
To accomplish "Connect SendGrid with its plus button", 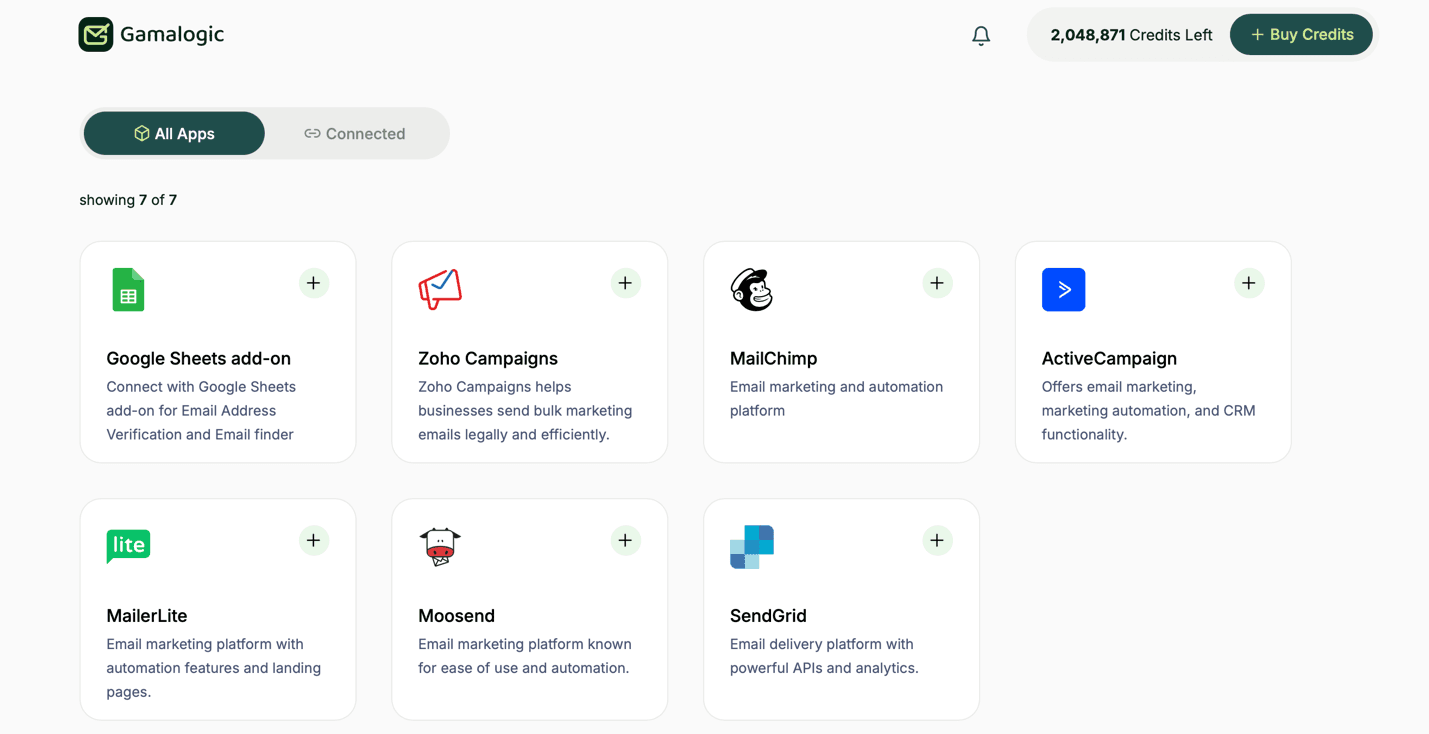I will 937,540.
